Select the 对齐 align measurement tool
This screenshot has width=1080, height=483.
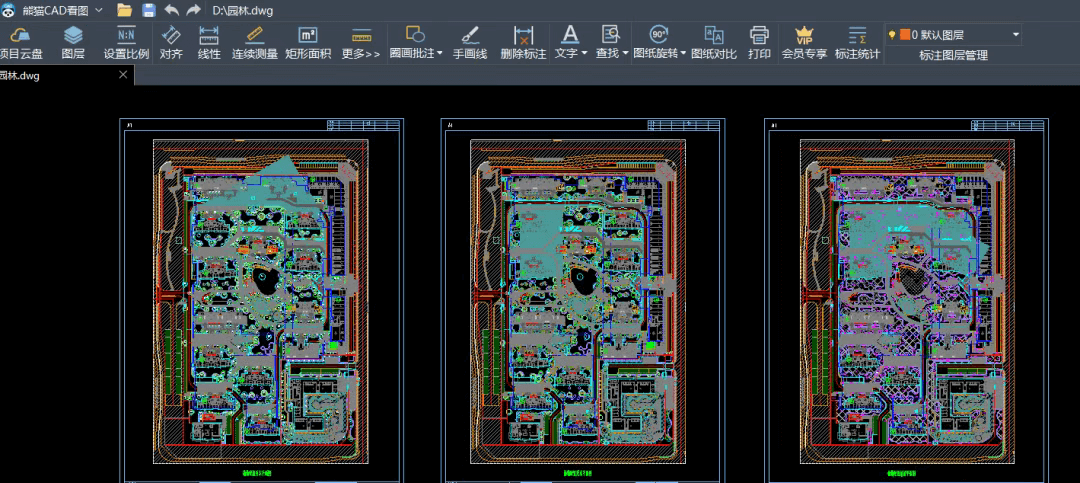pos(171,43)
